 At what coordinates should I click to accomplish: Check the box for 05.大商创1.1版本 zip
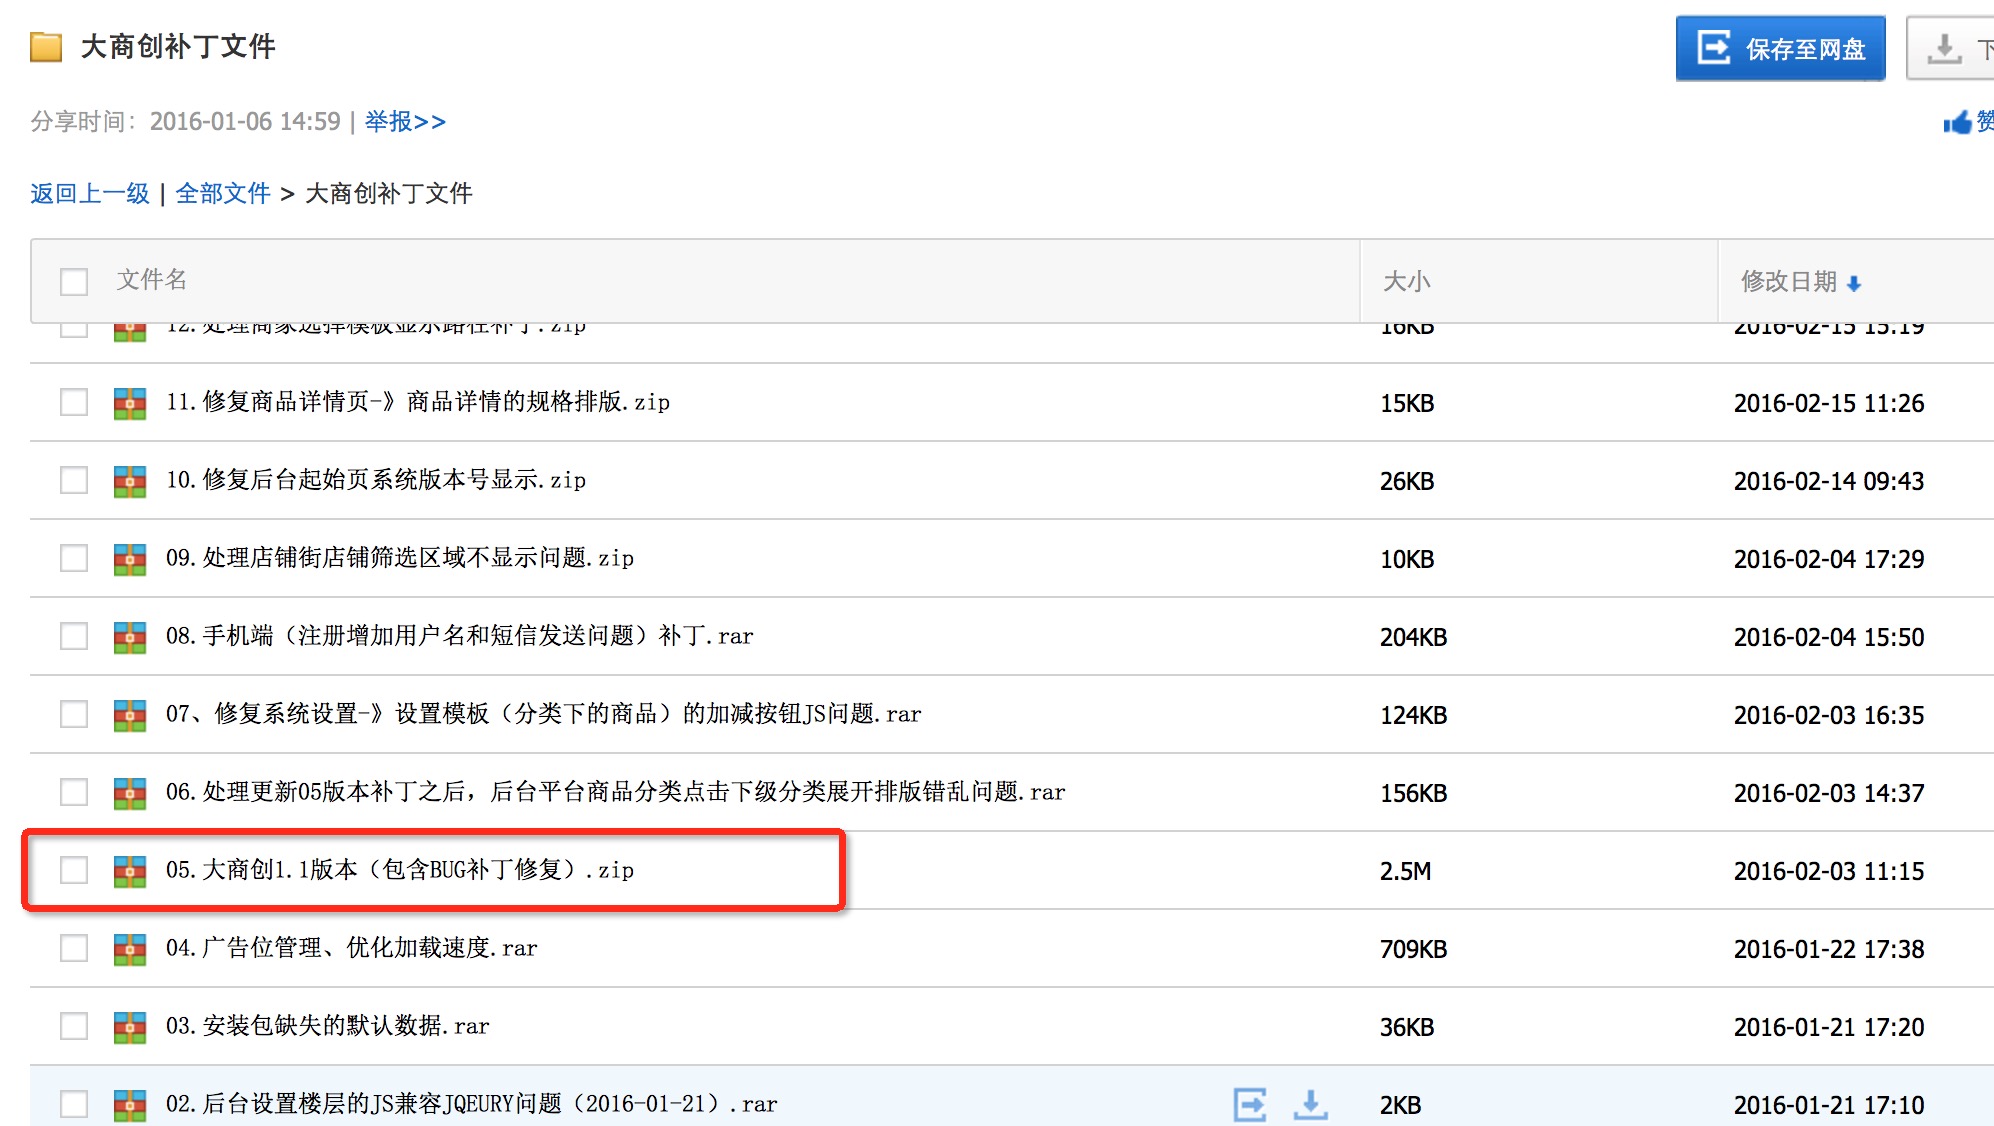click(x=74, y=870)
